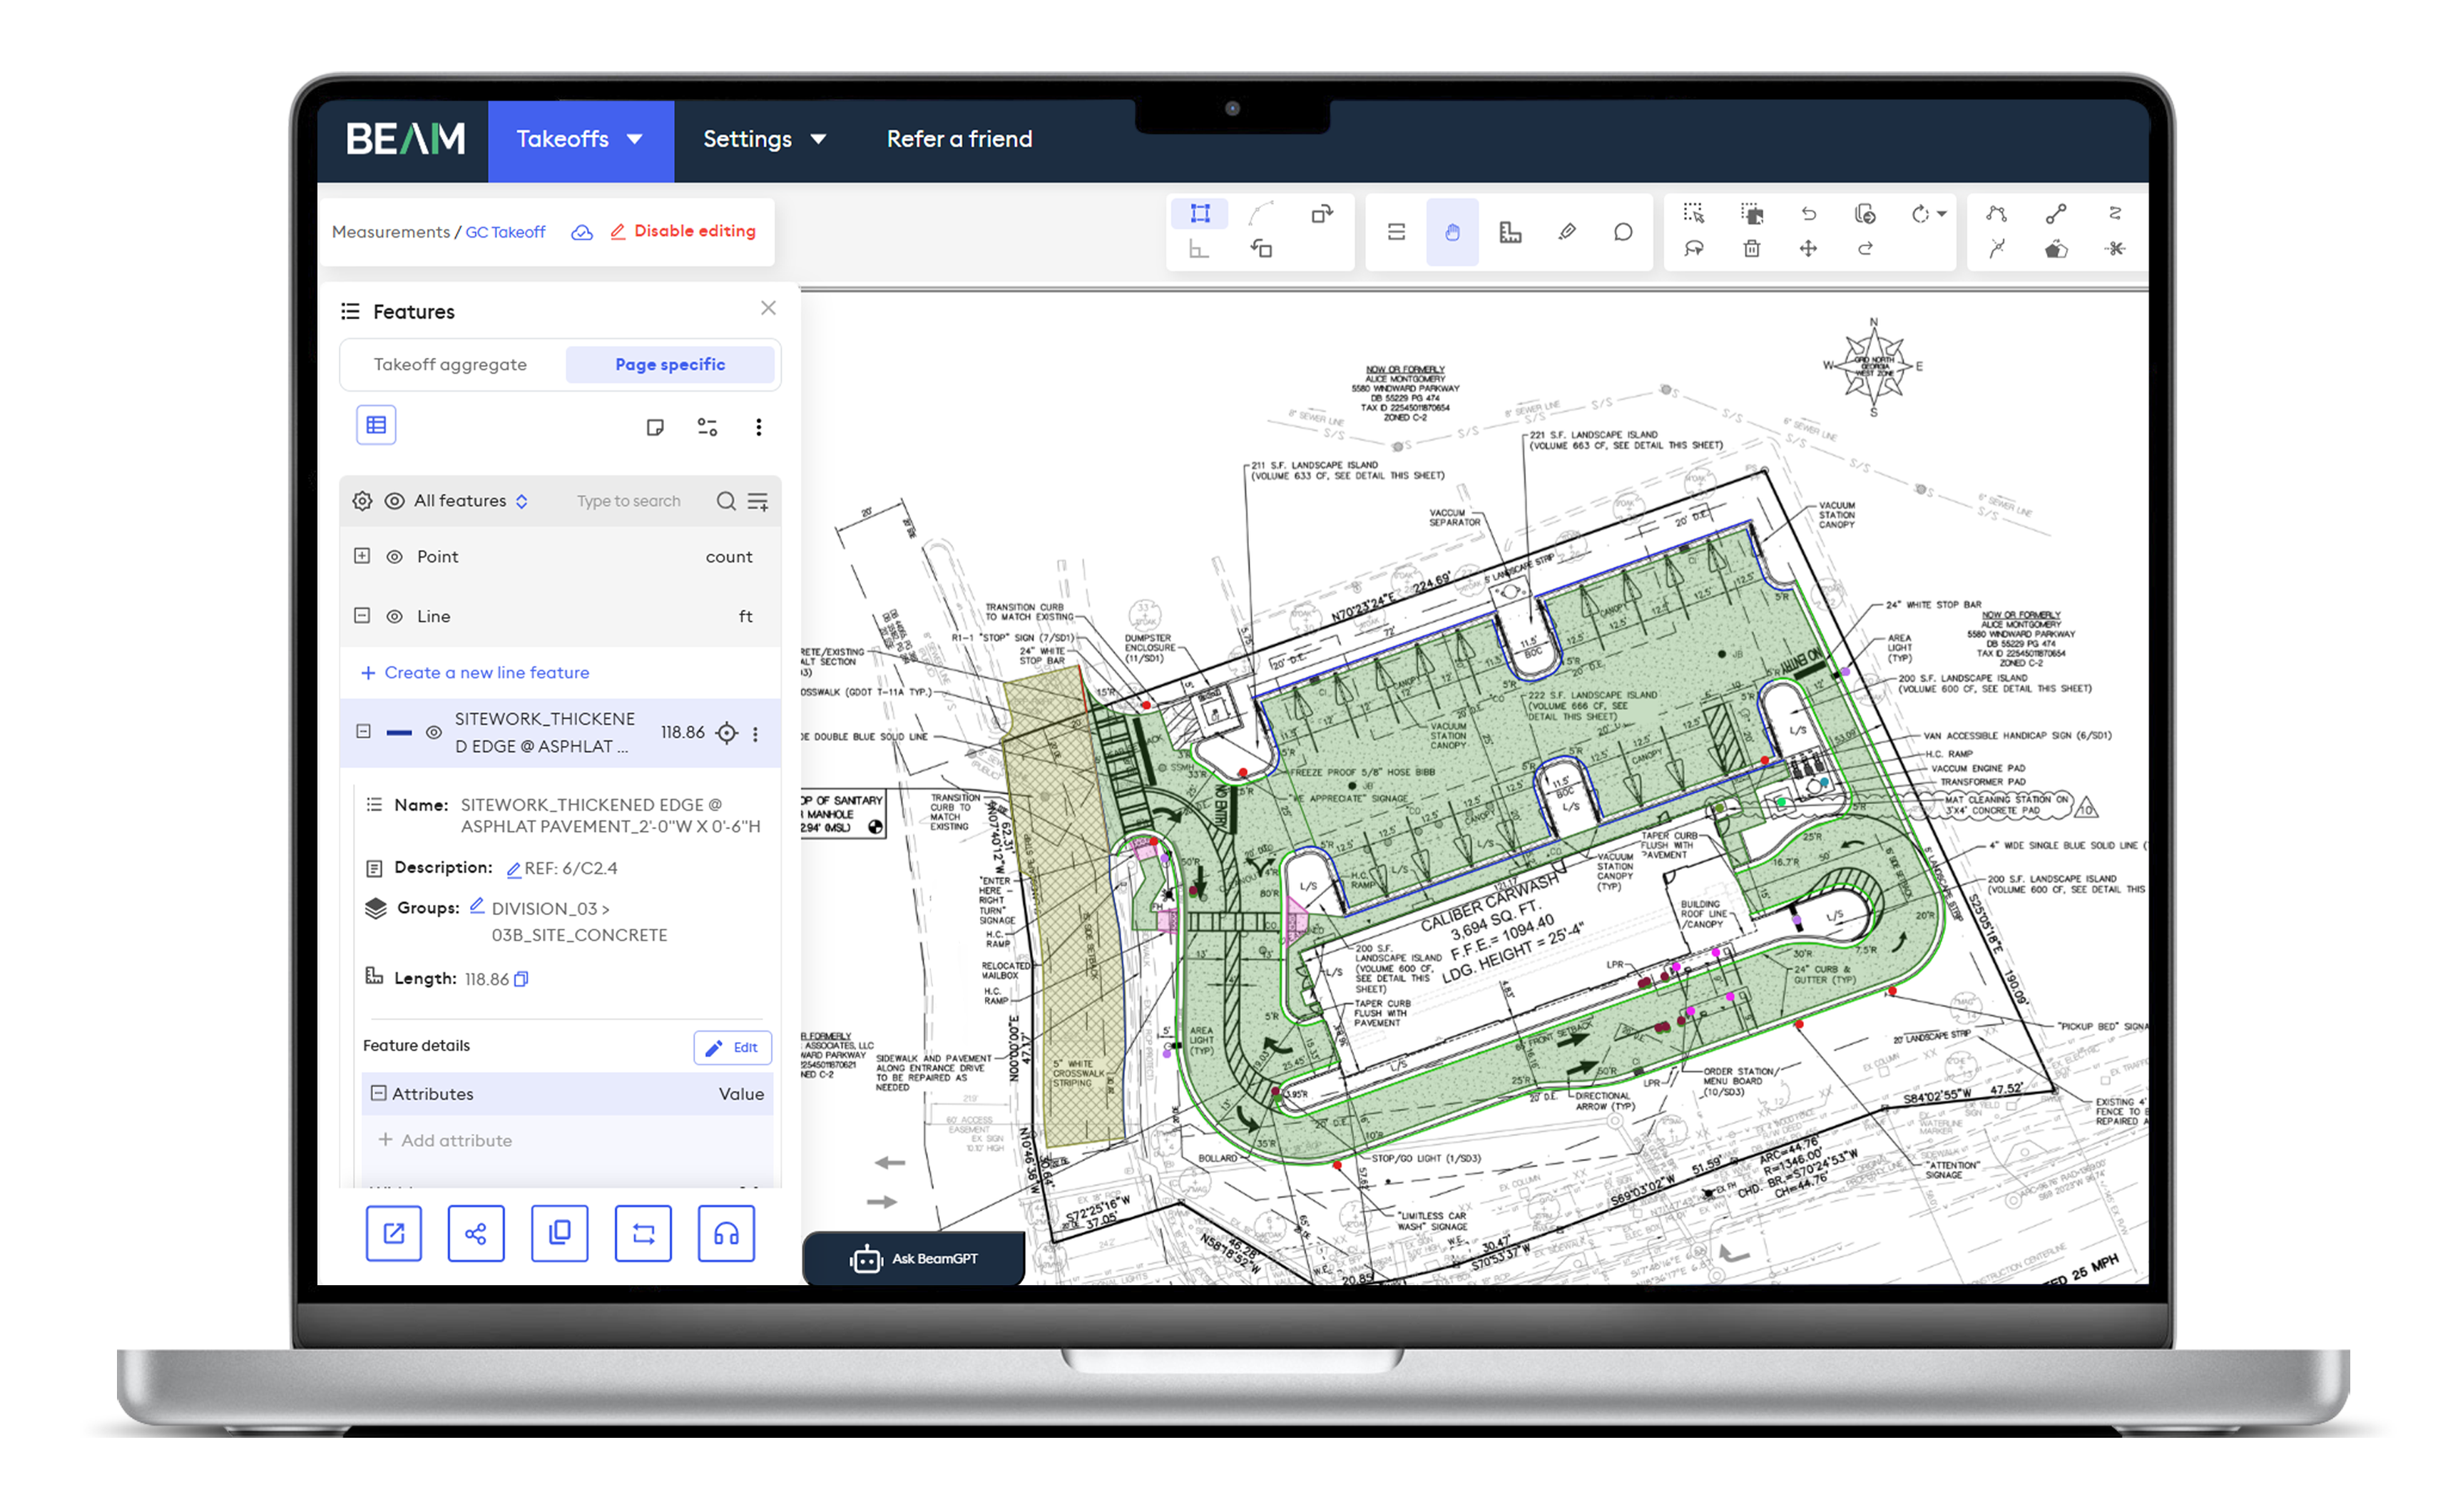Select the hand pan tool
This screenshot has height=1512, width=2448.
[x=1451, y=233]
